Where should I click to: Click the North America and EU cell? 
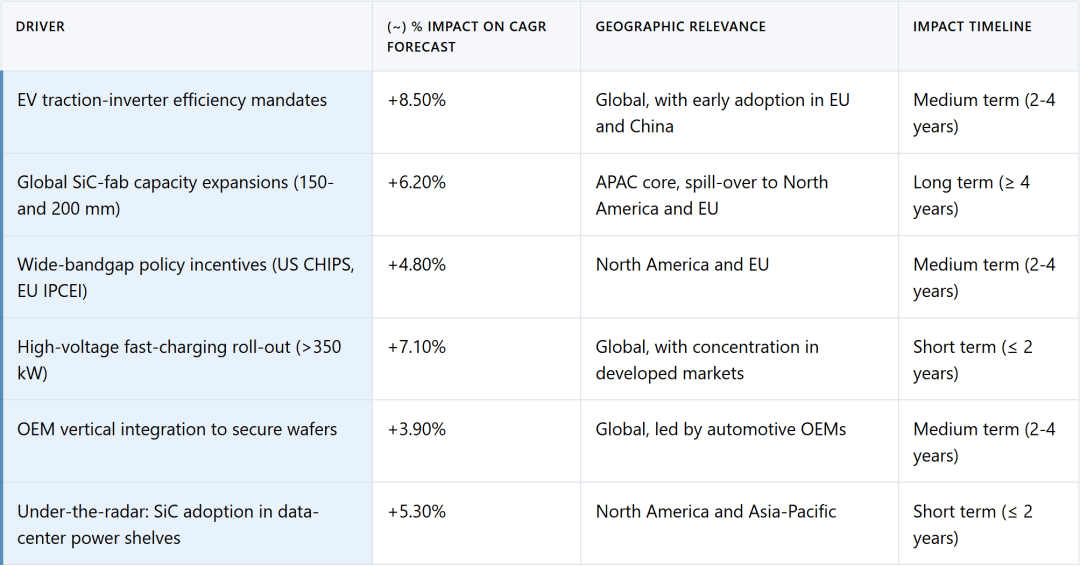682,264
